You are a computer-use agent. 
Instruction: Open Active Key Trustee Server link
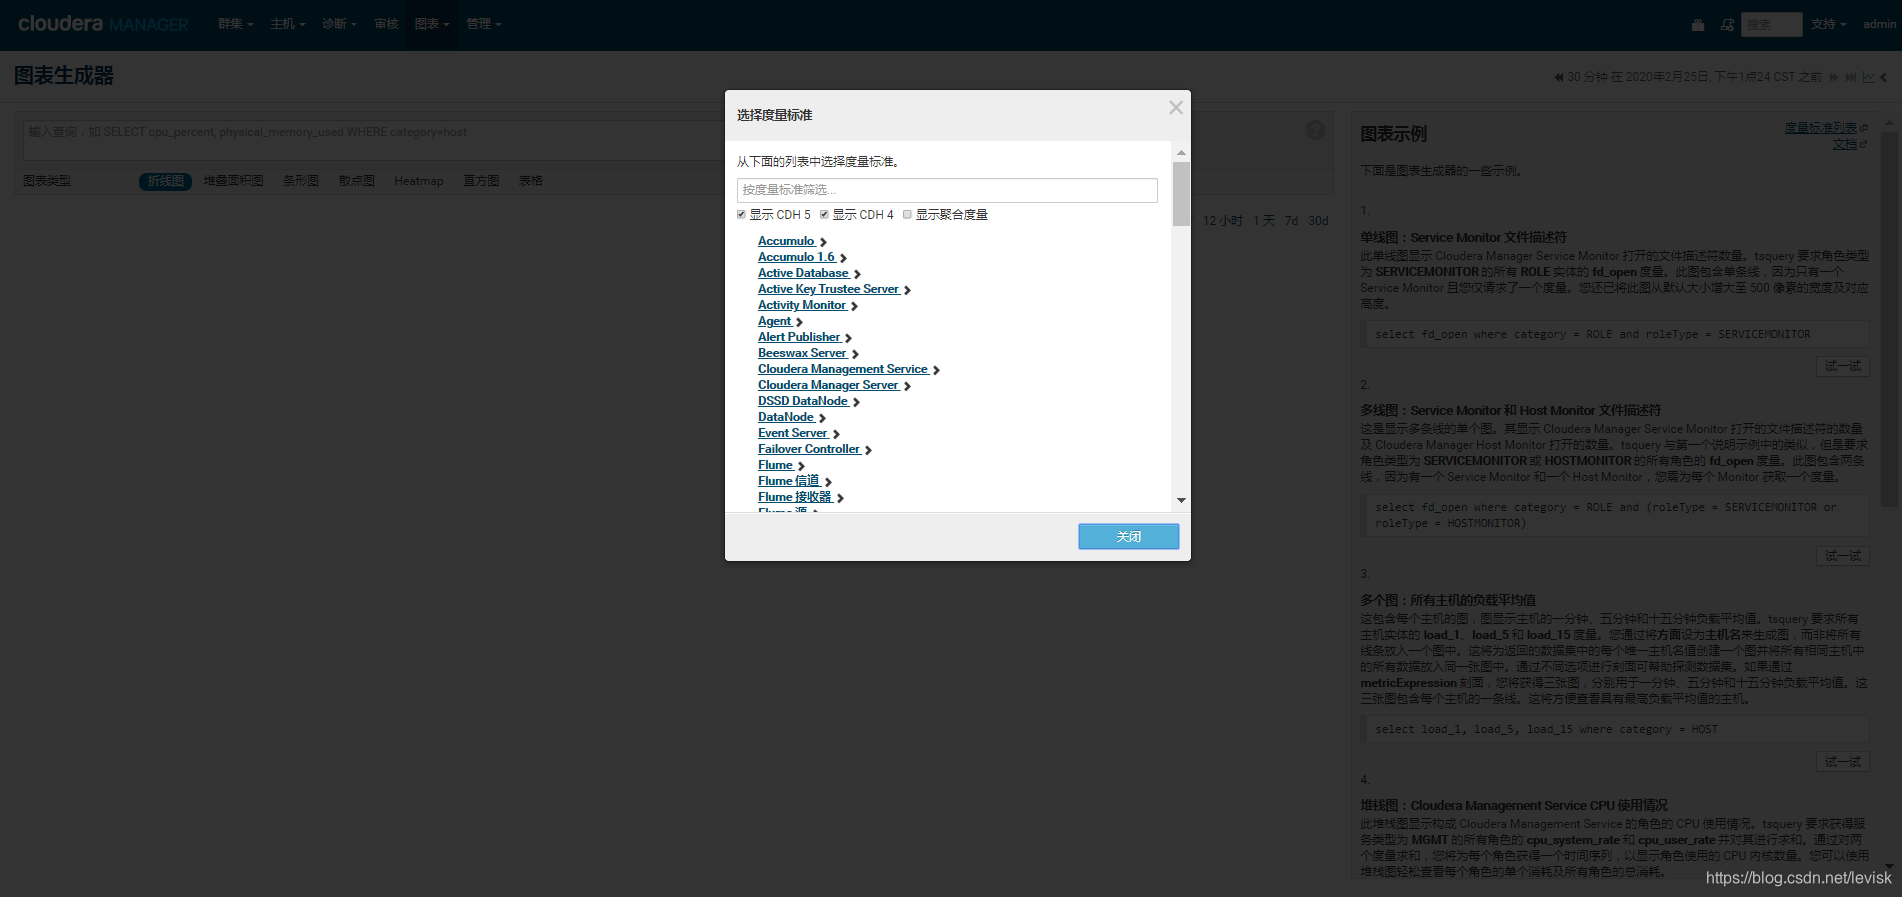(828, 289)
